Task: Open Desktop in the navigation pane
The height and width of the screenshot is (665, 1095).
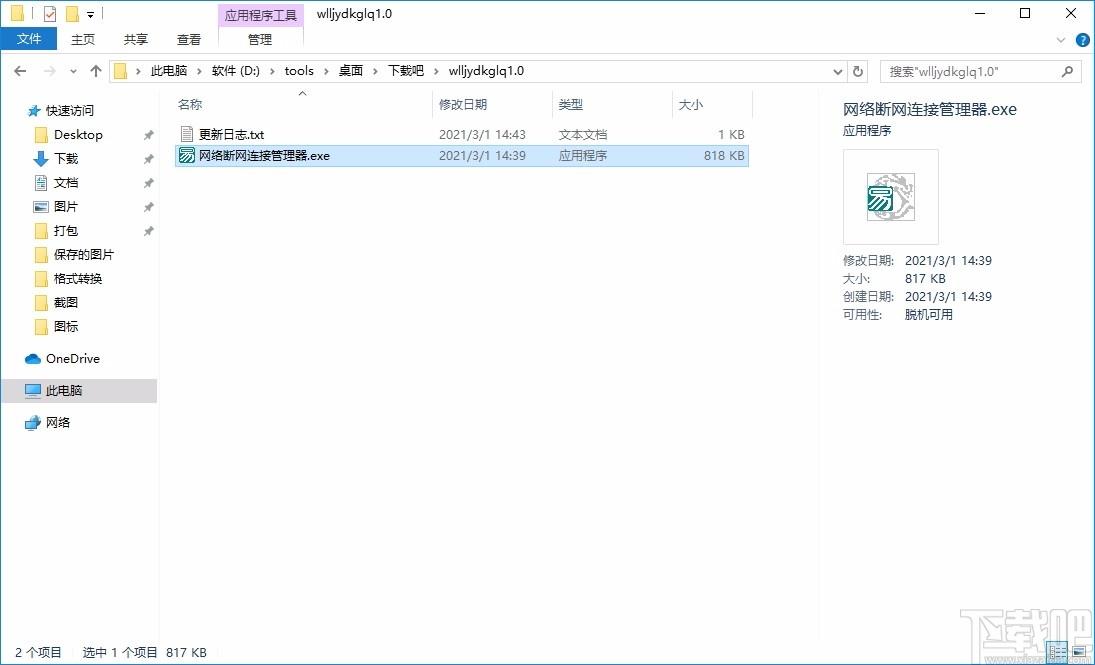Action: [x=78, y=135]
